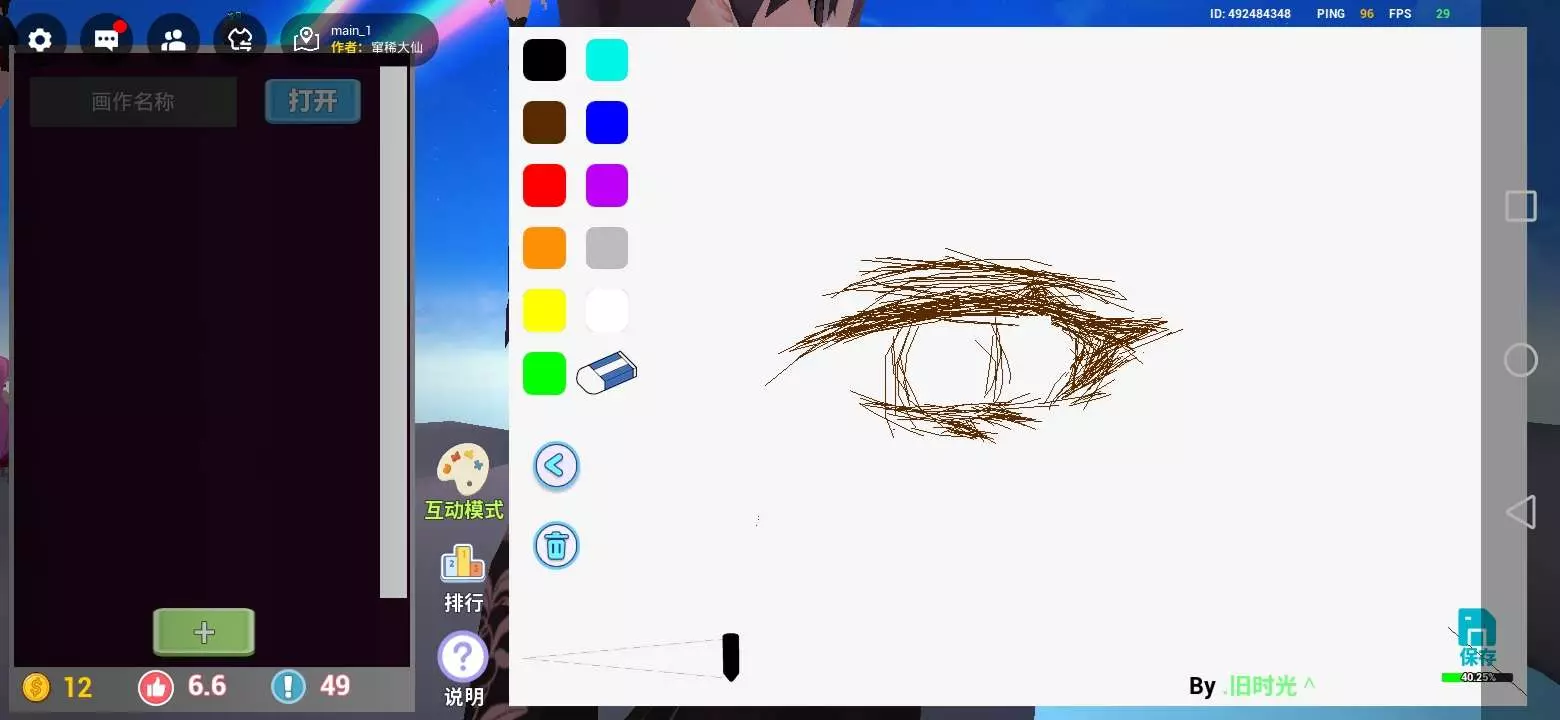
Task: Choose the purple color swatch
Action: [x=606, y=186]
